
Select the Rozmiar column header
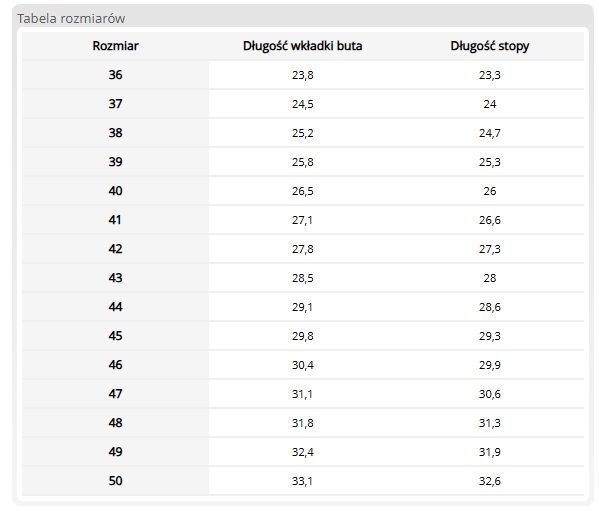click(115, 46)
